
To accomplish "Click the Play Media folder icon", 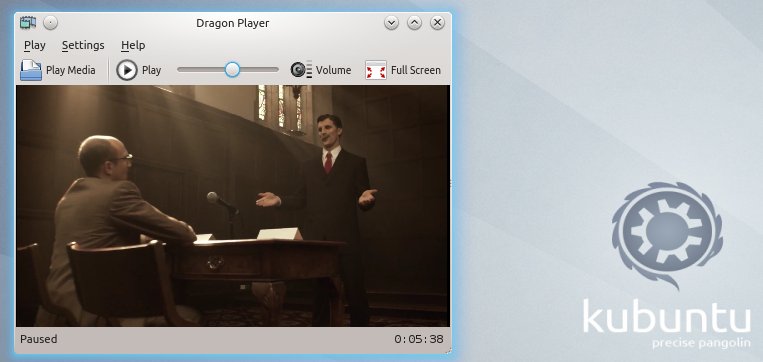I will pos(31,70).
